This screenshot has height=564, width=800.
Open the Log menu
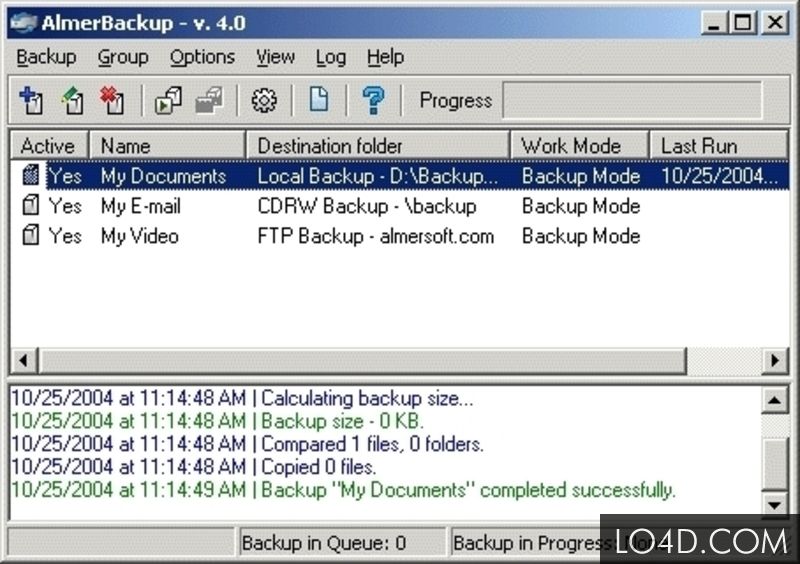pyautogui.click(x=331, y=57)
